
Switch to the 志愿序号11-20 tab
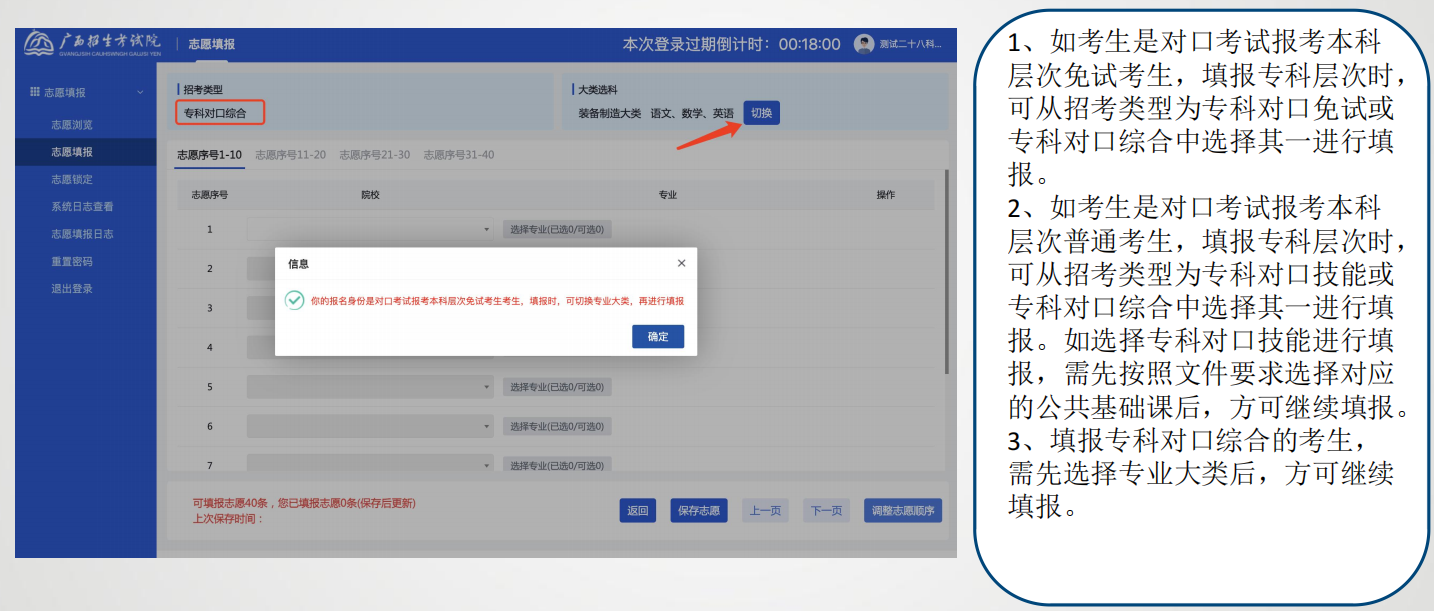coord(290,155)
